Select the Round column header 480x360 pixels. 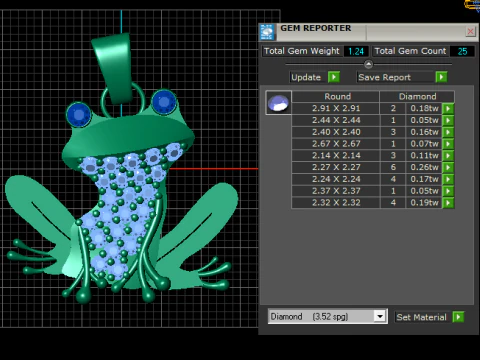336,96
